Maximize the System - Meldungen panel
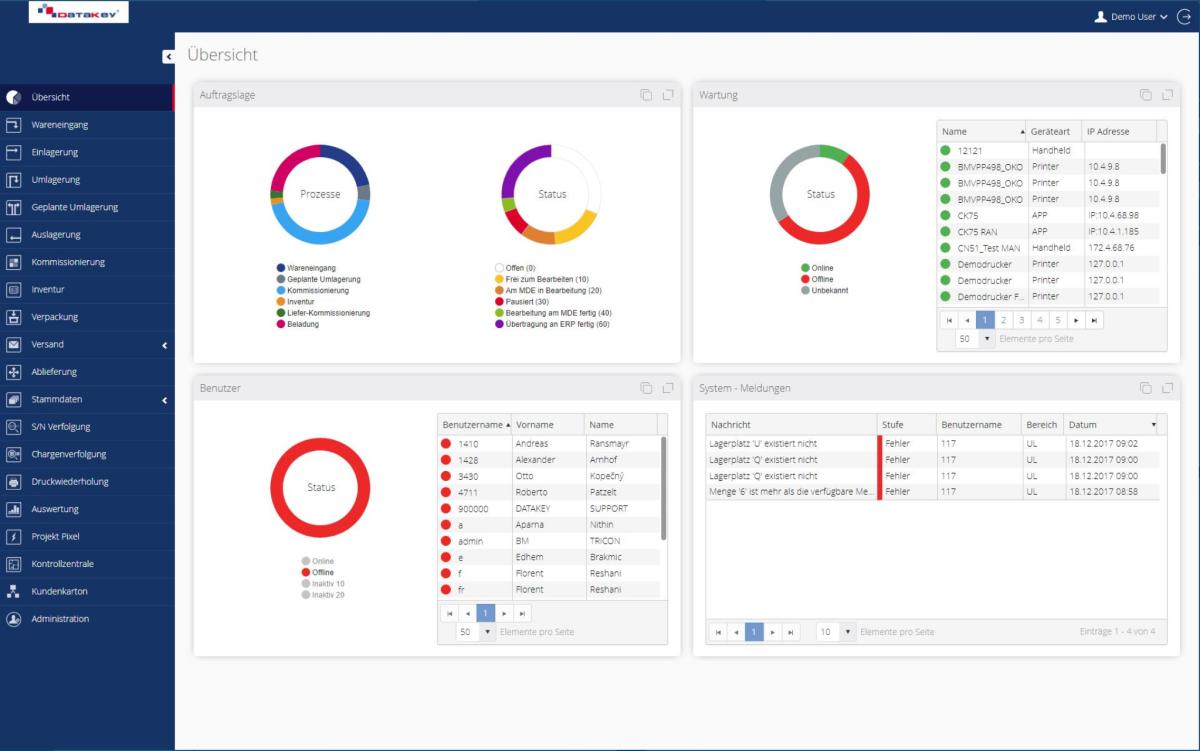 [x=1167, y=388]
